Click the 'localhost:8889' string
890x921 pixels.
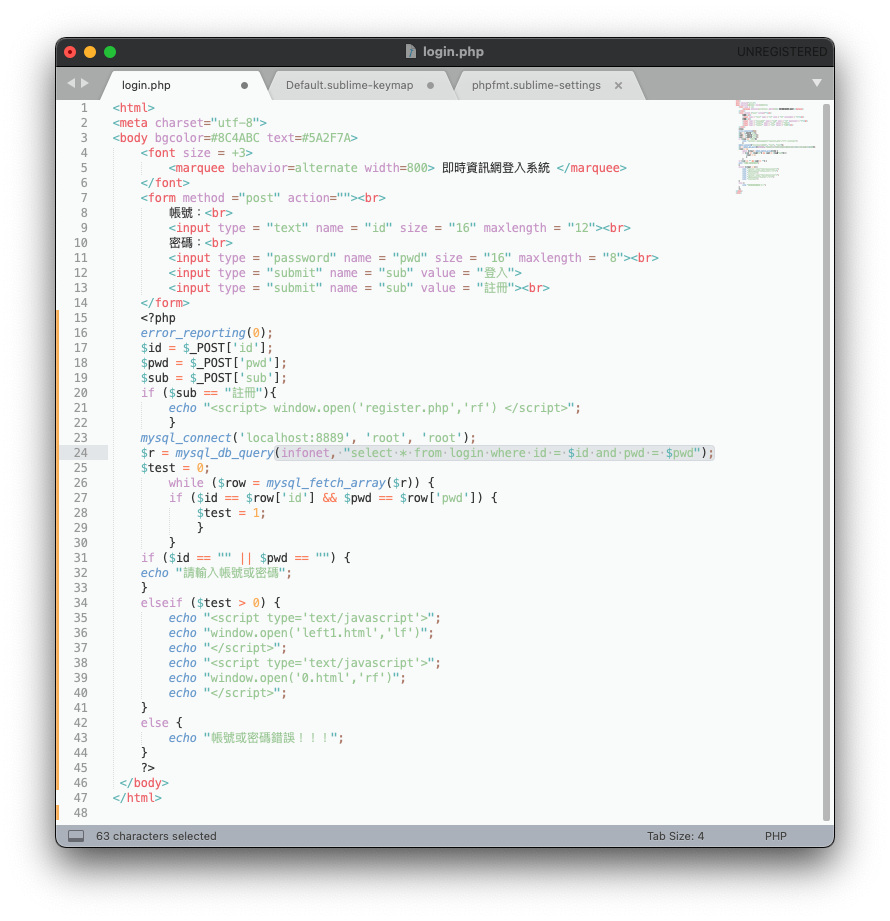(294, 438)
